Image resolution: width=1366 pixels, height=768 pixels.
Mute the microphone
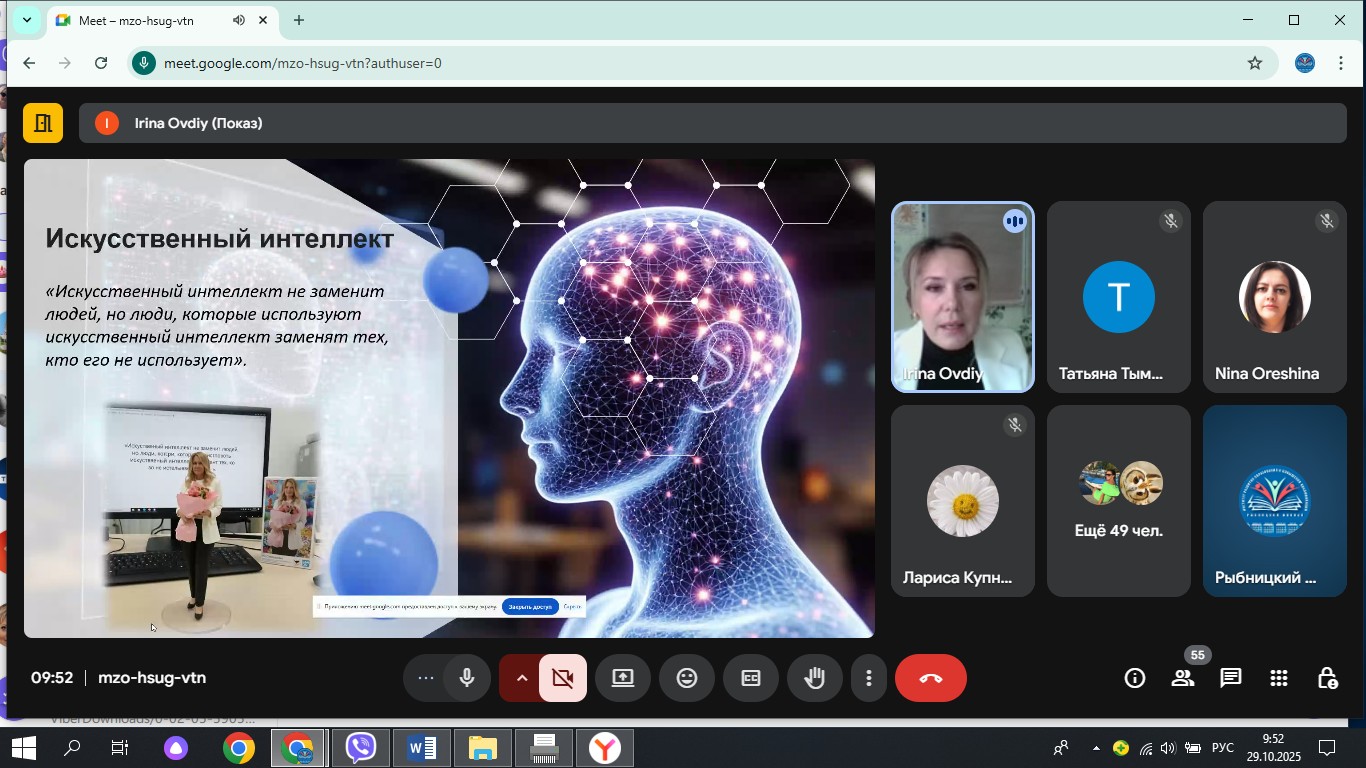[x=467, y=678]
